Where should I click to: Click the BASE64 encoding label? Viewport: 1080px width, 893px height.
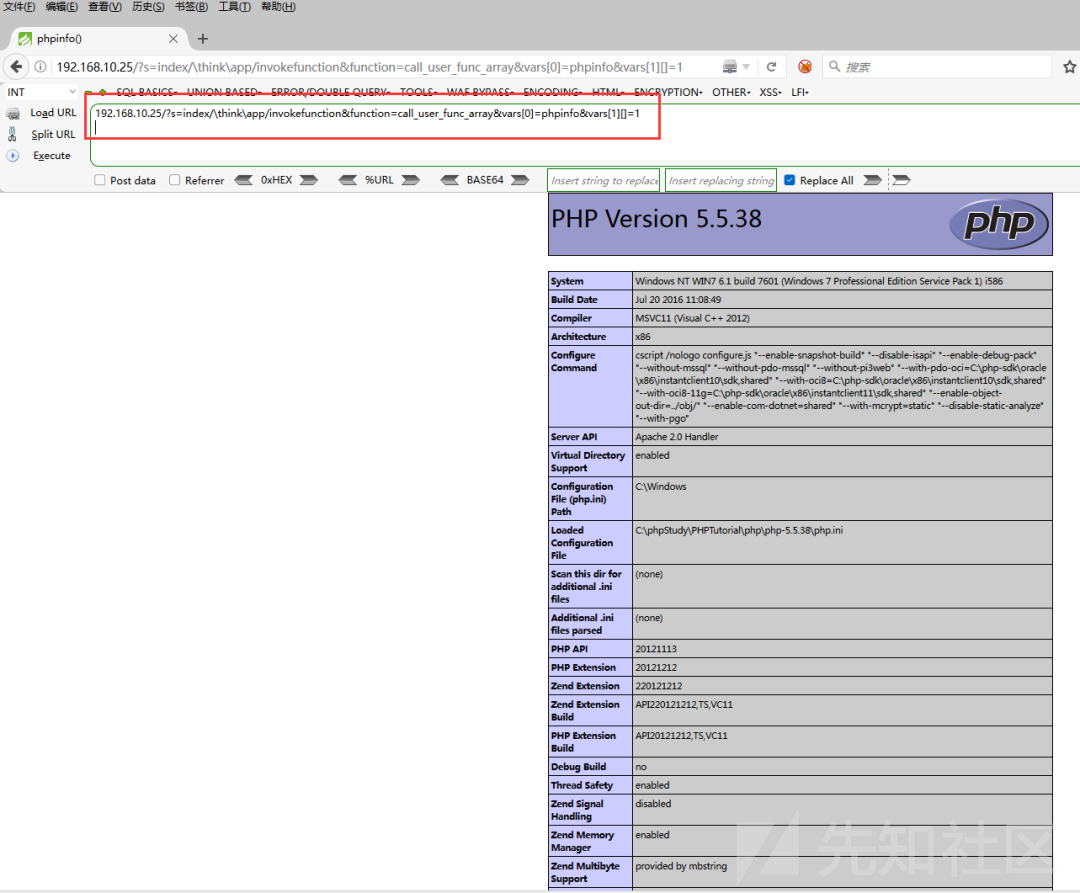[485, 180]
